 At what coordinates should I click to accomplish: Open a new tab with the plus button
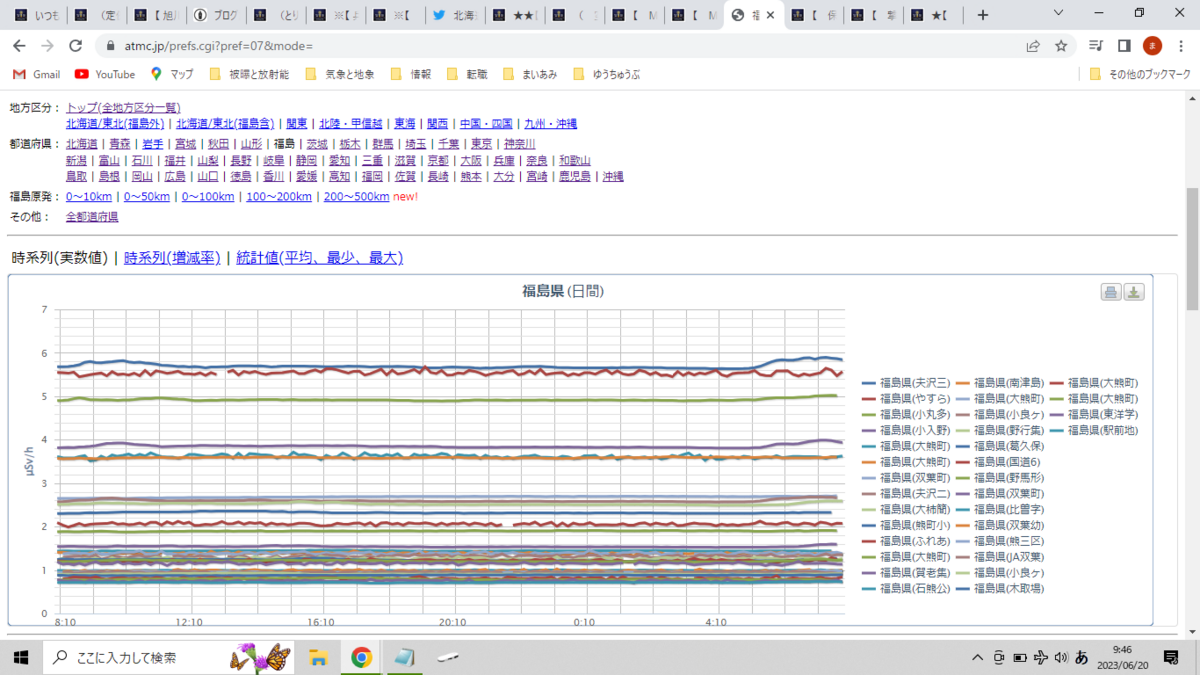[983, 15]
